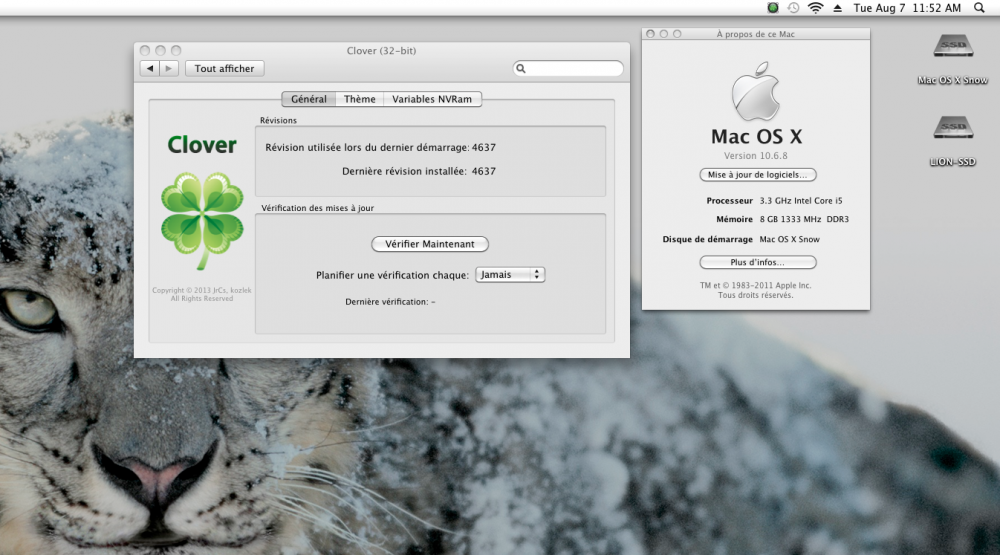Image resolution: width=1000 pixels, height=555 pixels.
Task: Click the date and time in the menu bar
Action: [x=907, y=8]
